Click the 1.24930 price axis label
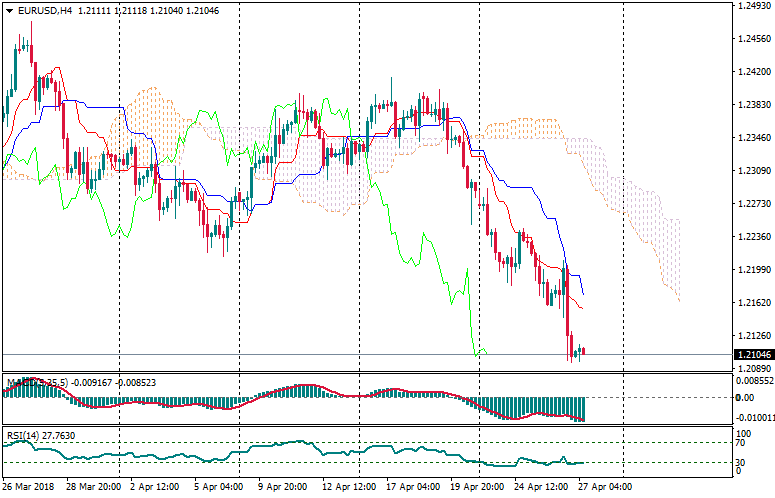Screen dimensions: 775x498 pyautogui.click(x=752, y=6)
